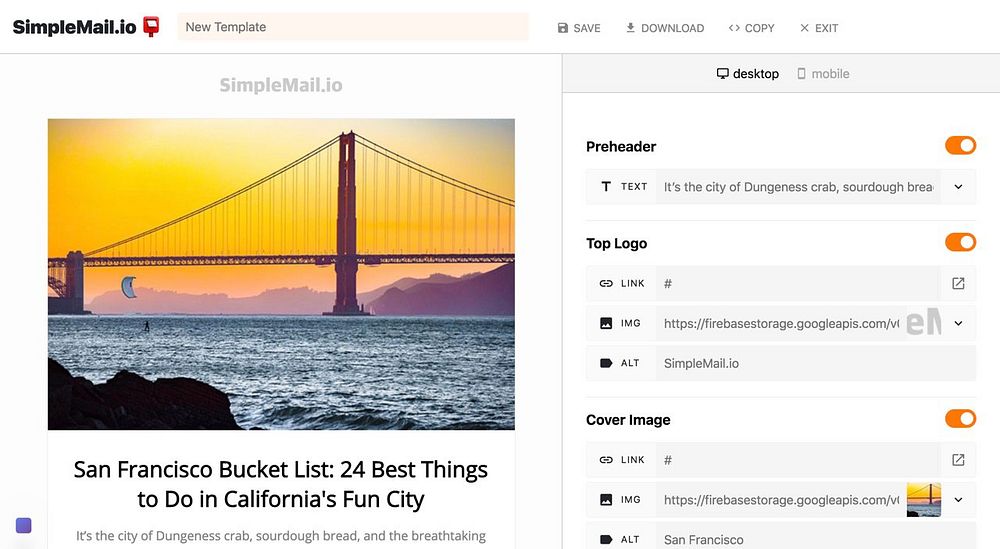Click the New Template name field

pyautogui.click(x=353, y=27)
